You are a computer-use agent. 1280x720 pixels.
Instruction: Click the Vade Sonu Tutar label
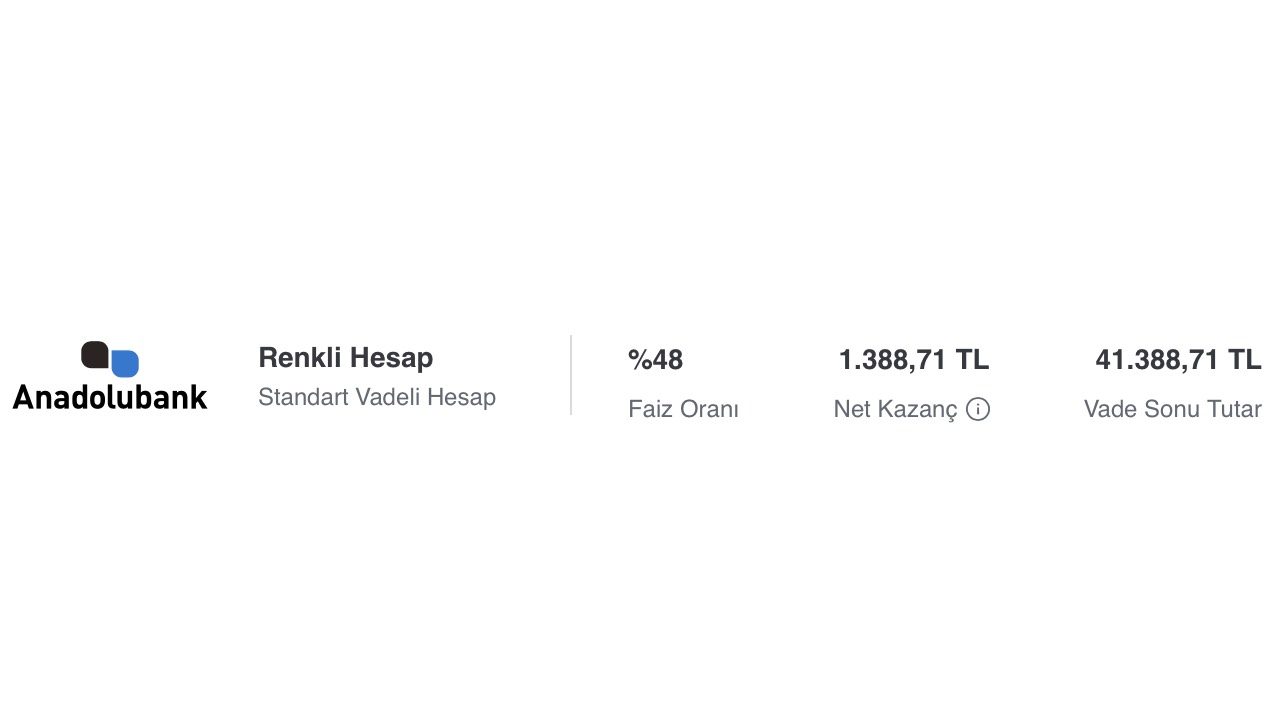click(1172, 409)
